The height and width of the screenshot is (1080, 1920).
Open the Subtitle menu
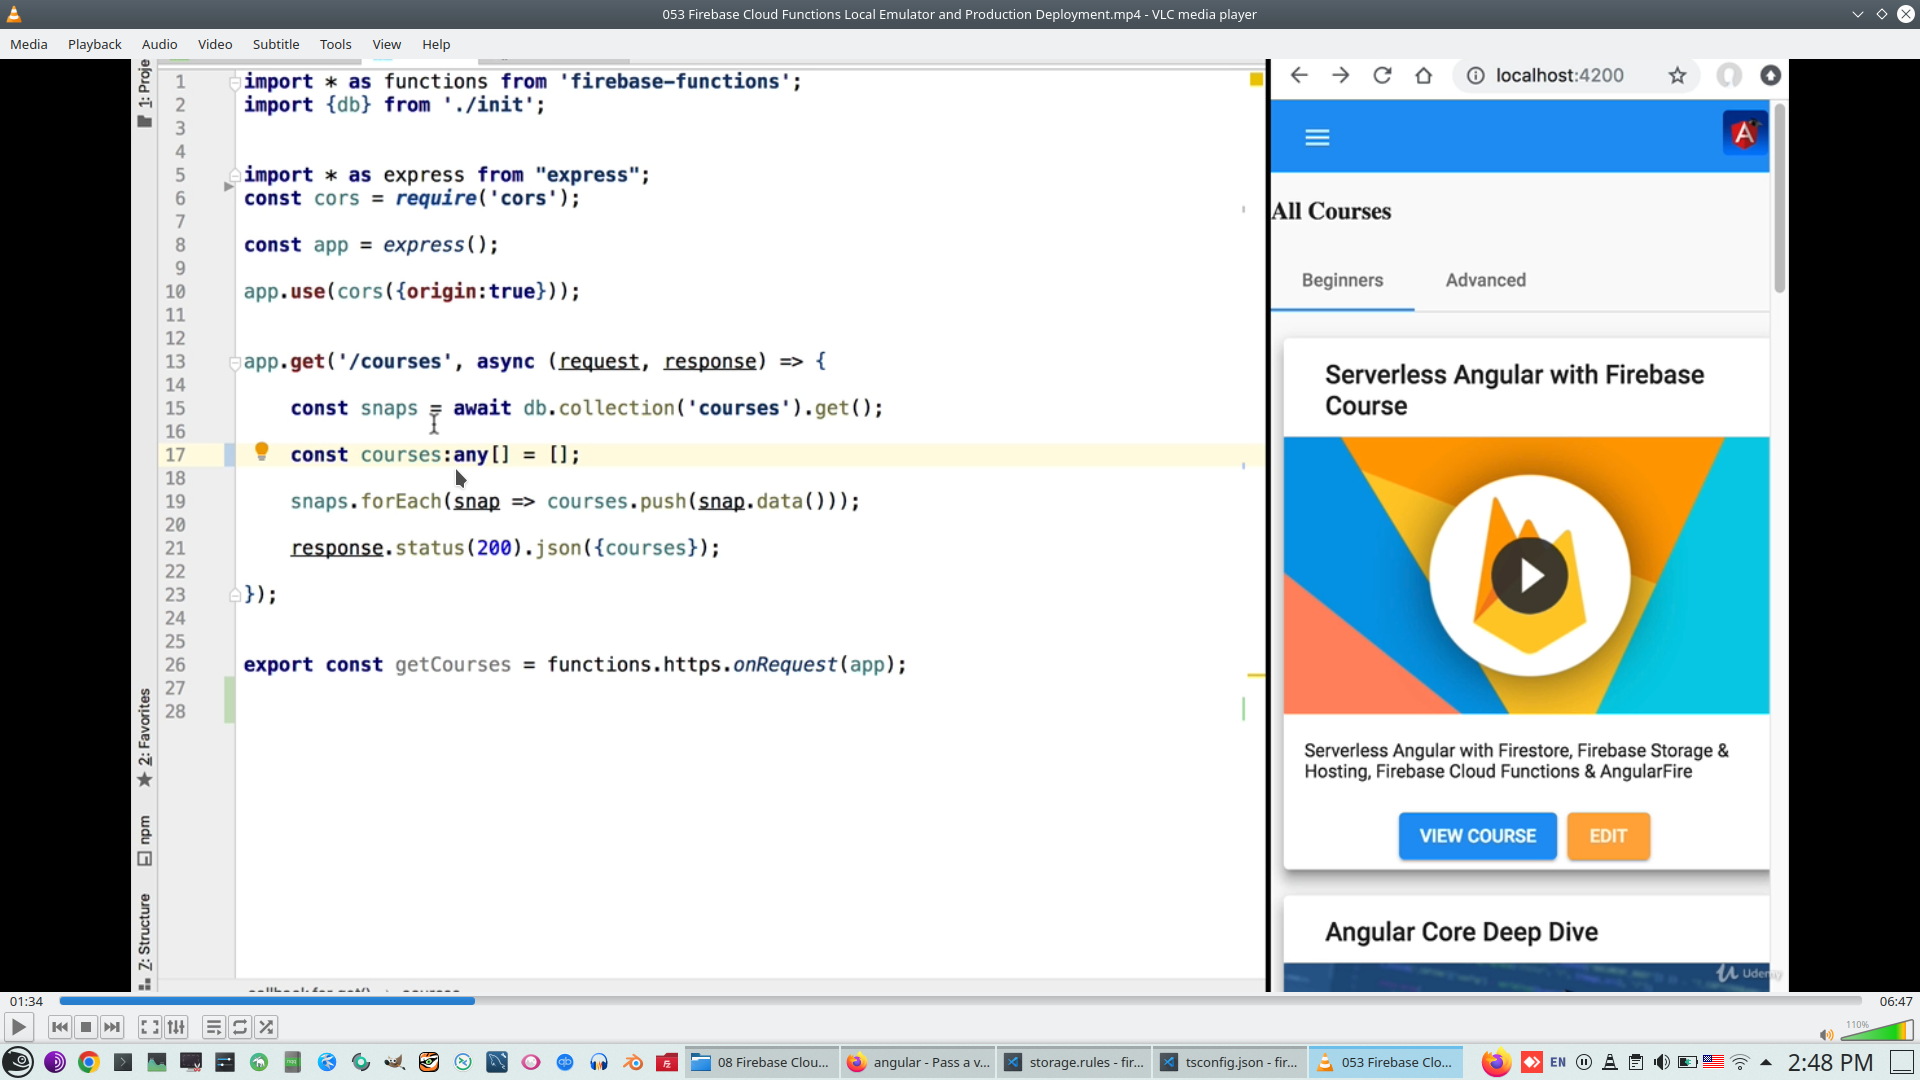click(275, 44)
